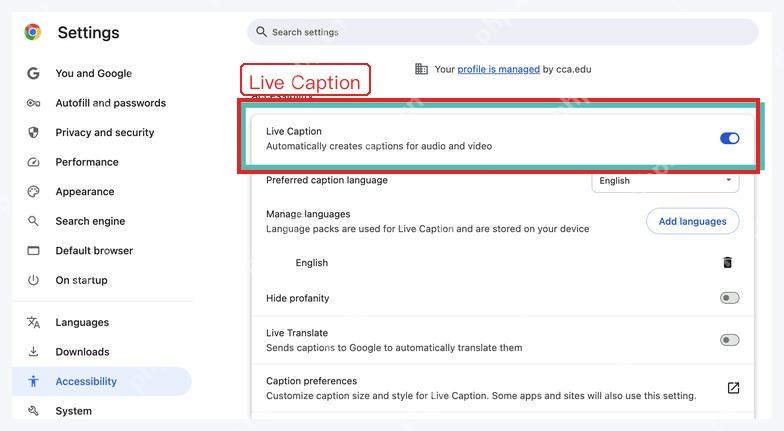The width and height of the screenshot is (784, 431).
Task: Click the Settings page title
Action: point(88,32)
